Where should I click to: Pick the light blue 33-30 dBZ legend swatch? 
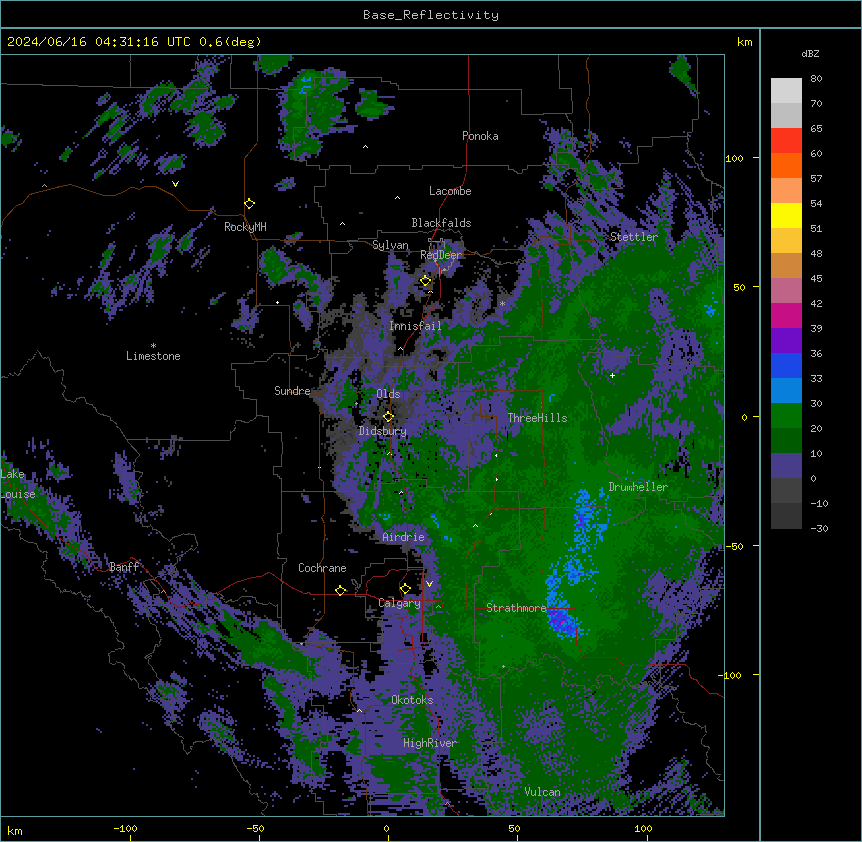(786, 391)
